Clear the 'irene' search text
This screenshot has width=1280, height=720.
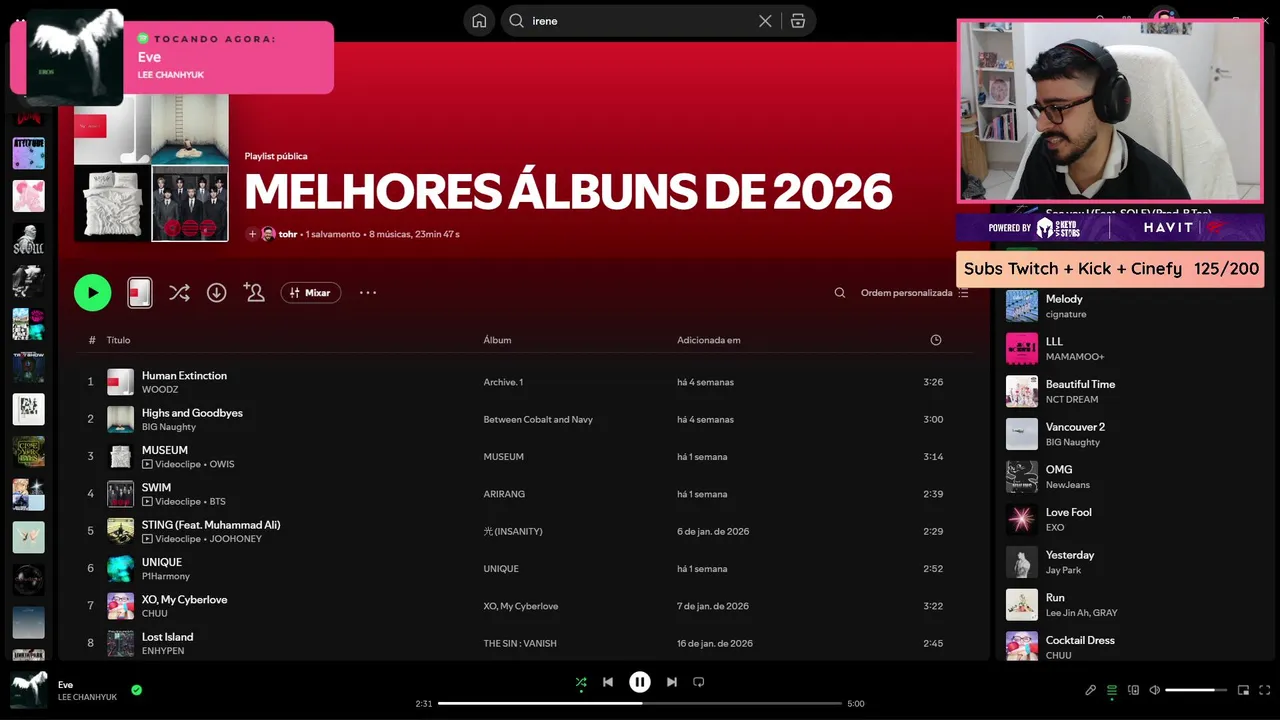[765, 21]
